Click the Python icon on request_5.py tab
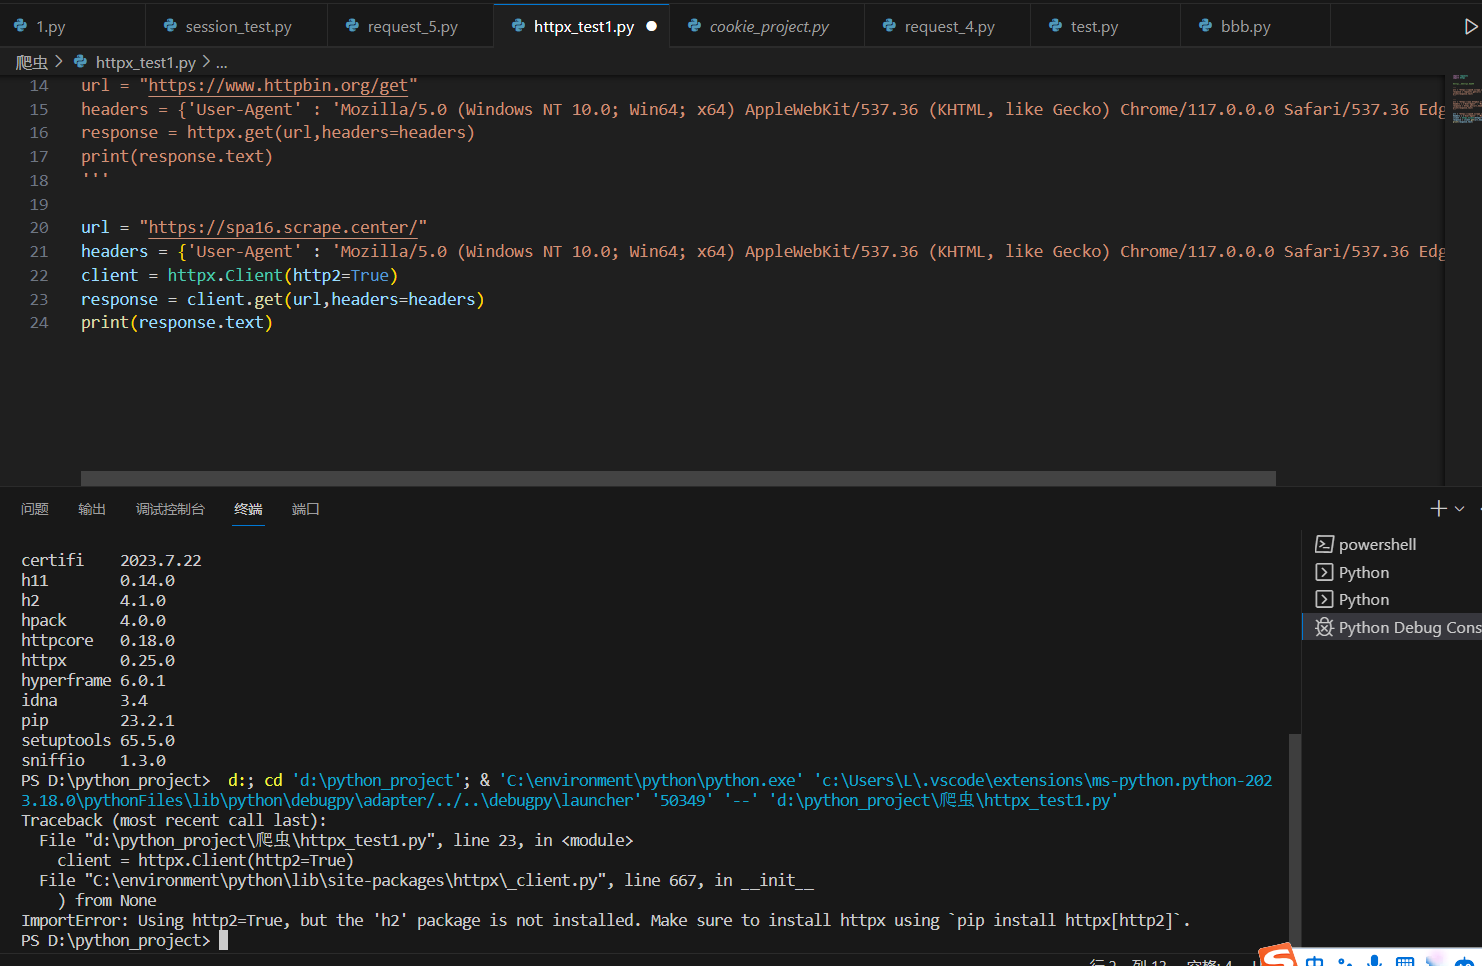This screenshot has height=966, width=1482. point(352,26)
